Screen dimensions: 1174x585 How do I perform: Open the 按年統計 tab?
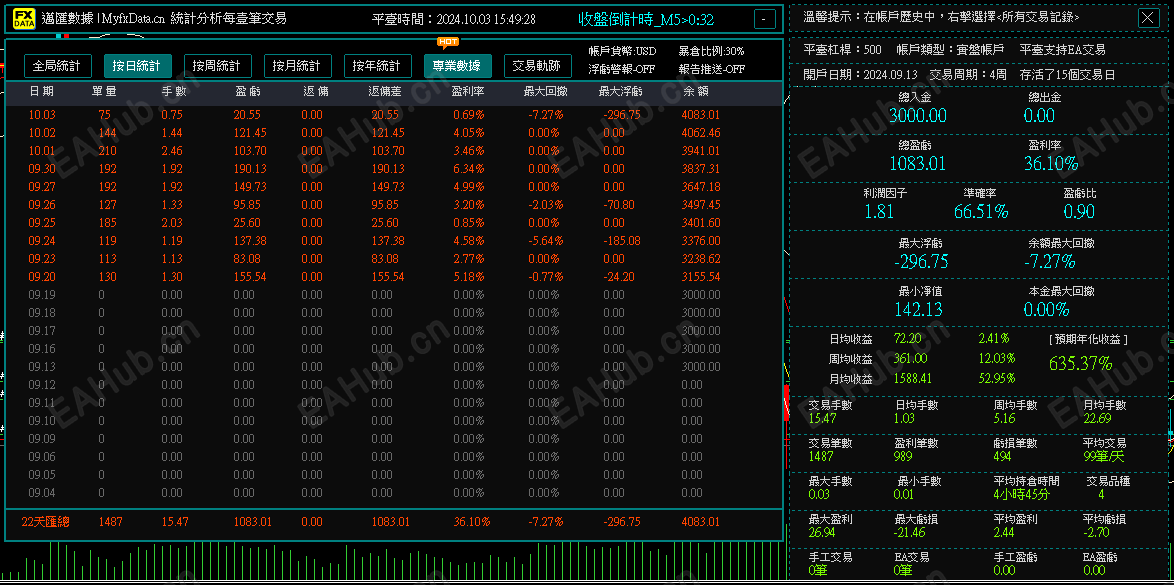(377, 66)
